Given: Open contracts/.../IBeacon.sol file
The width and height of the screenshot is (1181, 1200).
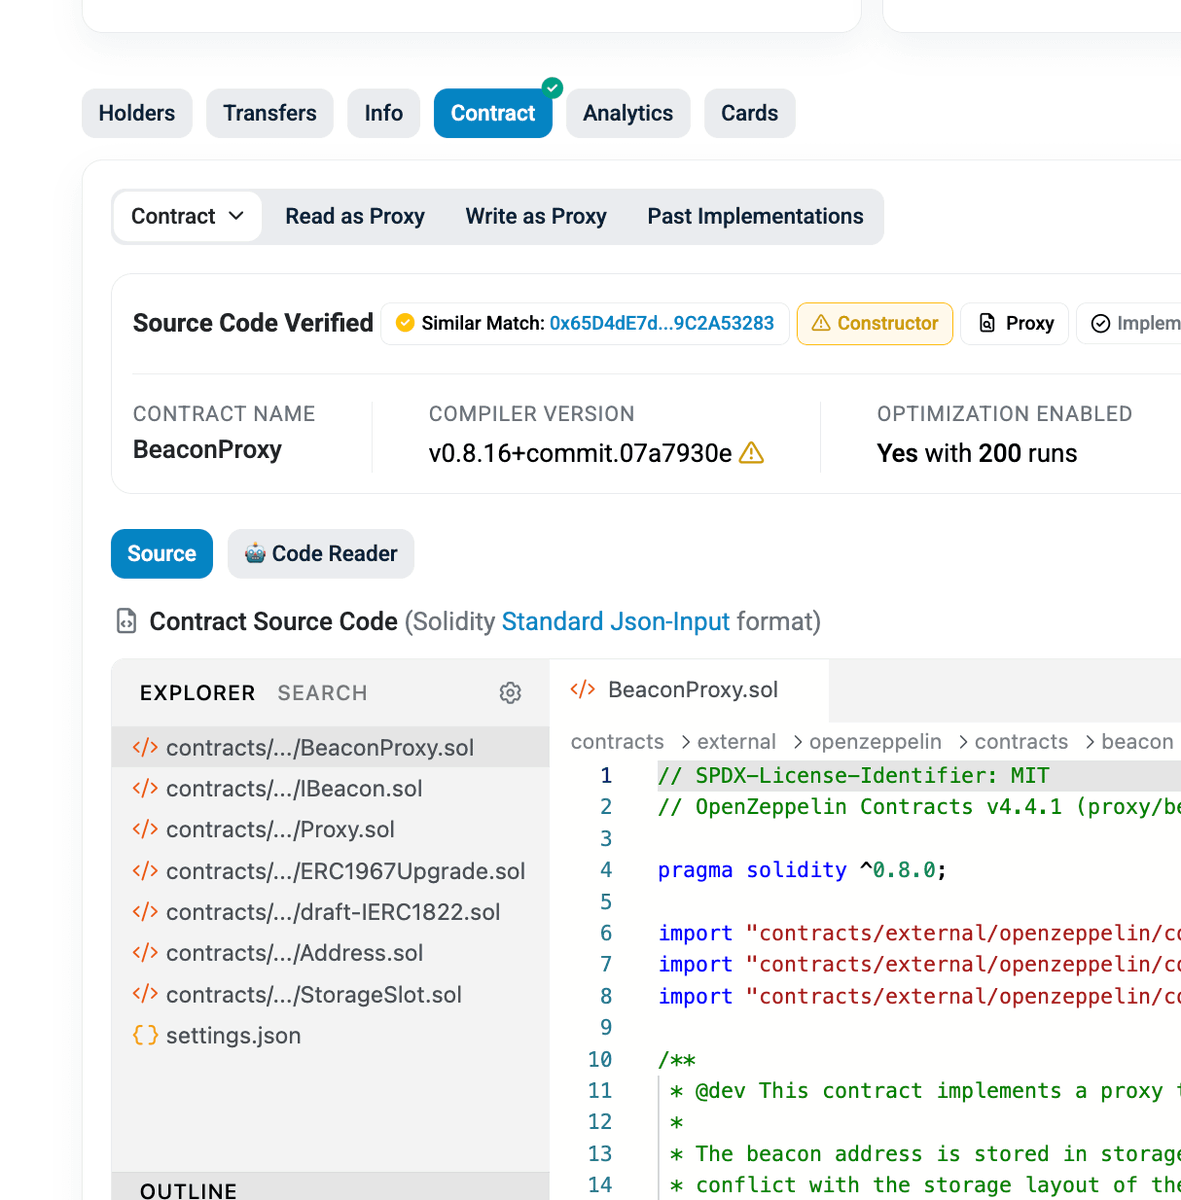Looking at the screenshot, I should click(x=331, y=789).
